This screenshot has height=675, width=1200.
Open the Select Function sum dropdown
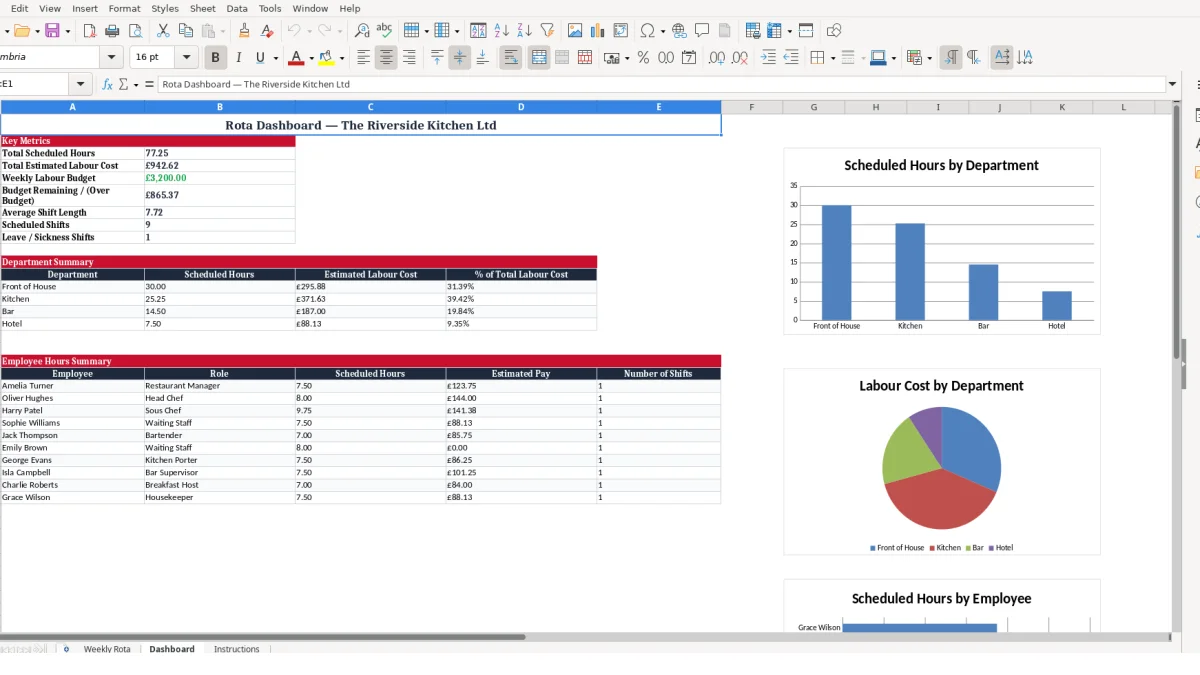(x=136, y=85)
